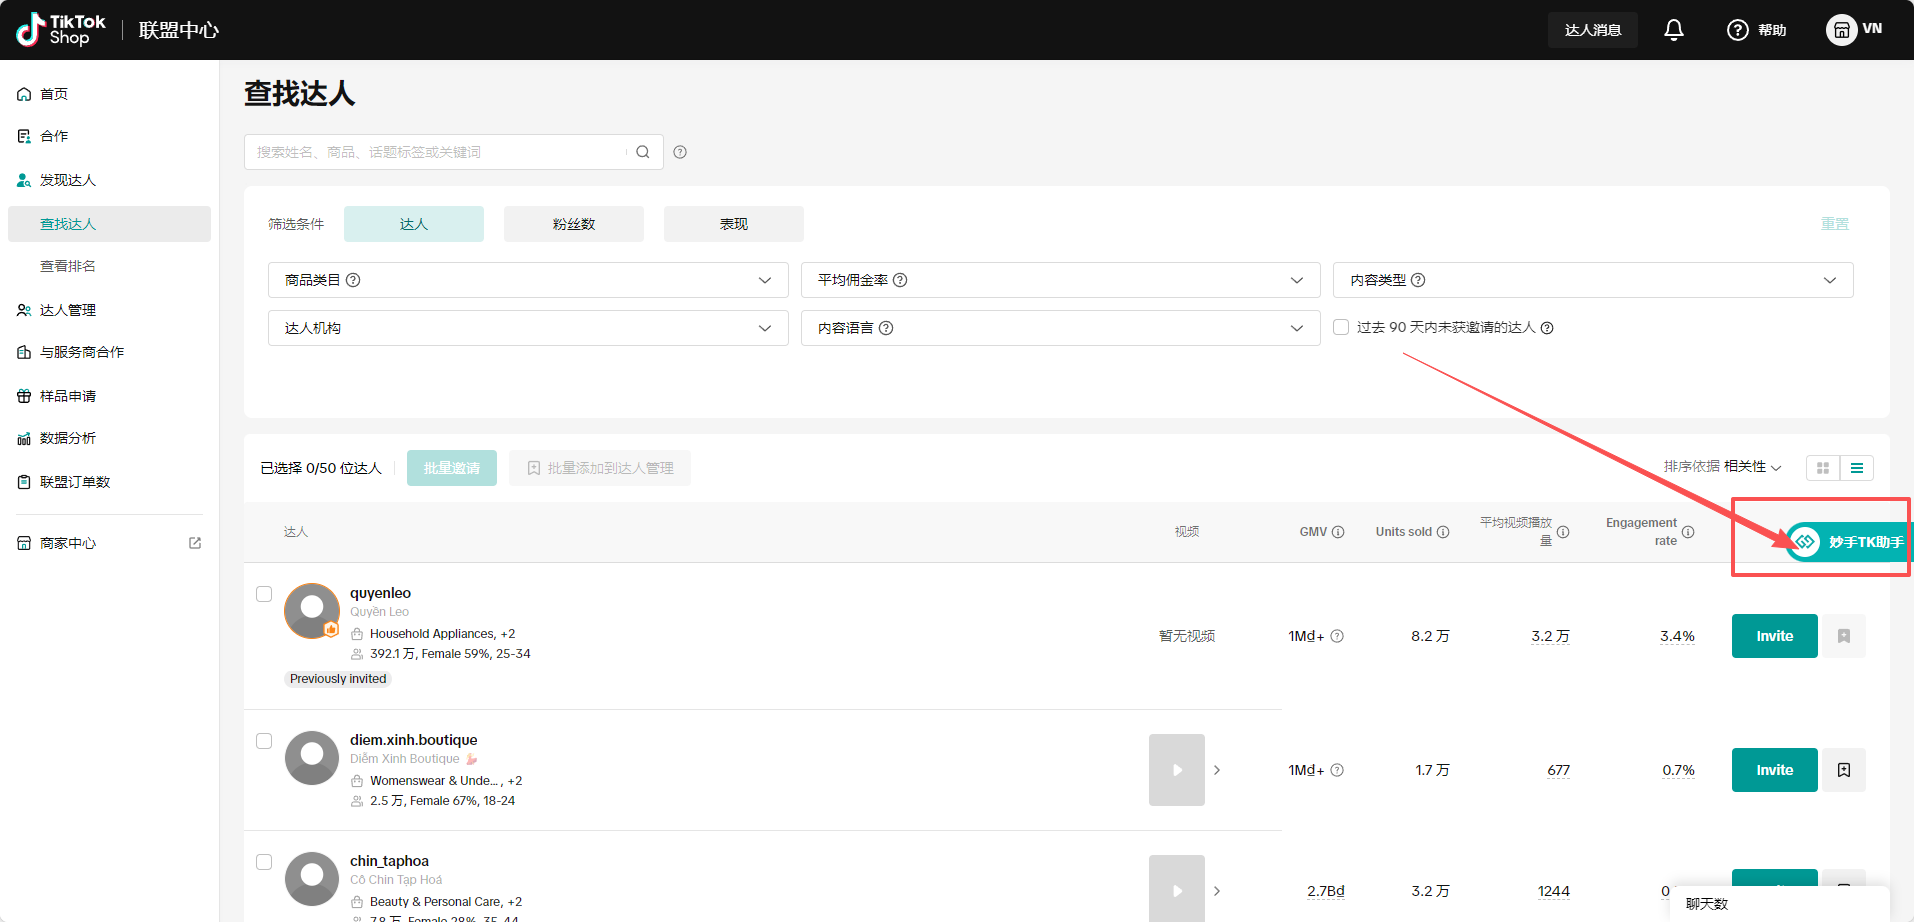The height and width of the screenshot is (922, 1914).
Task: Switch to grid view layout
Action: point(1823,468)
